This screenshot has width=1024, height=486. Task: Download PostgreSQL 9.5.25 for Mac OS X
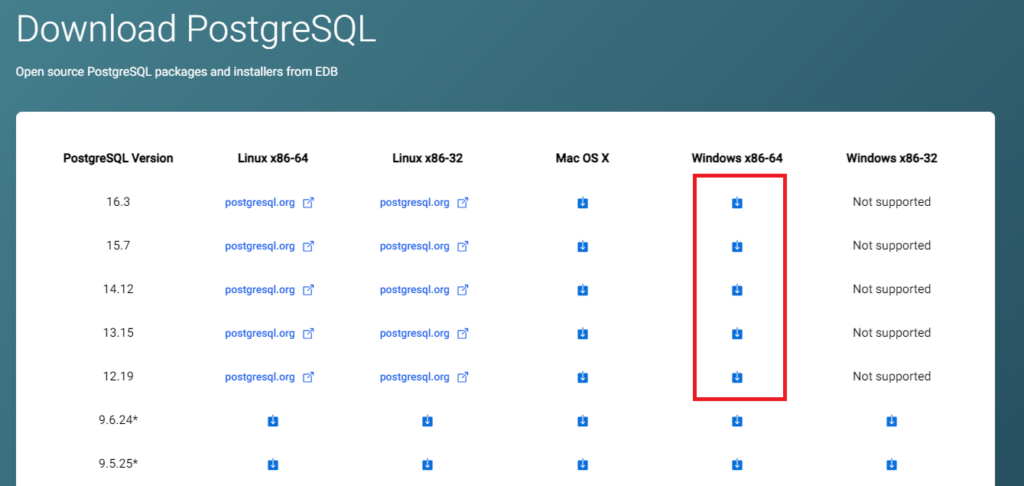tap(583, 464)
